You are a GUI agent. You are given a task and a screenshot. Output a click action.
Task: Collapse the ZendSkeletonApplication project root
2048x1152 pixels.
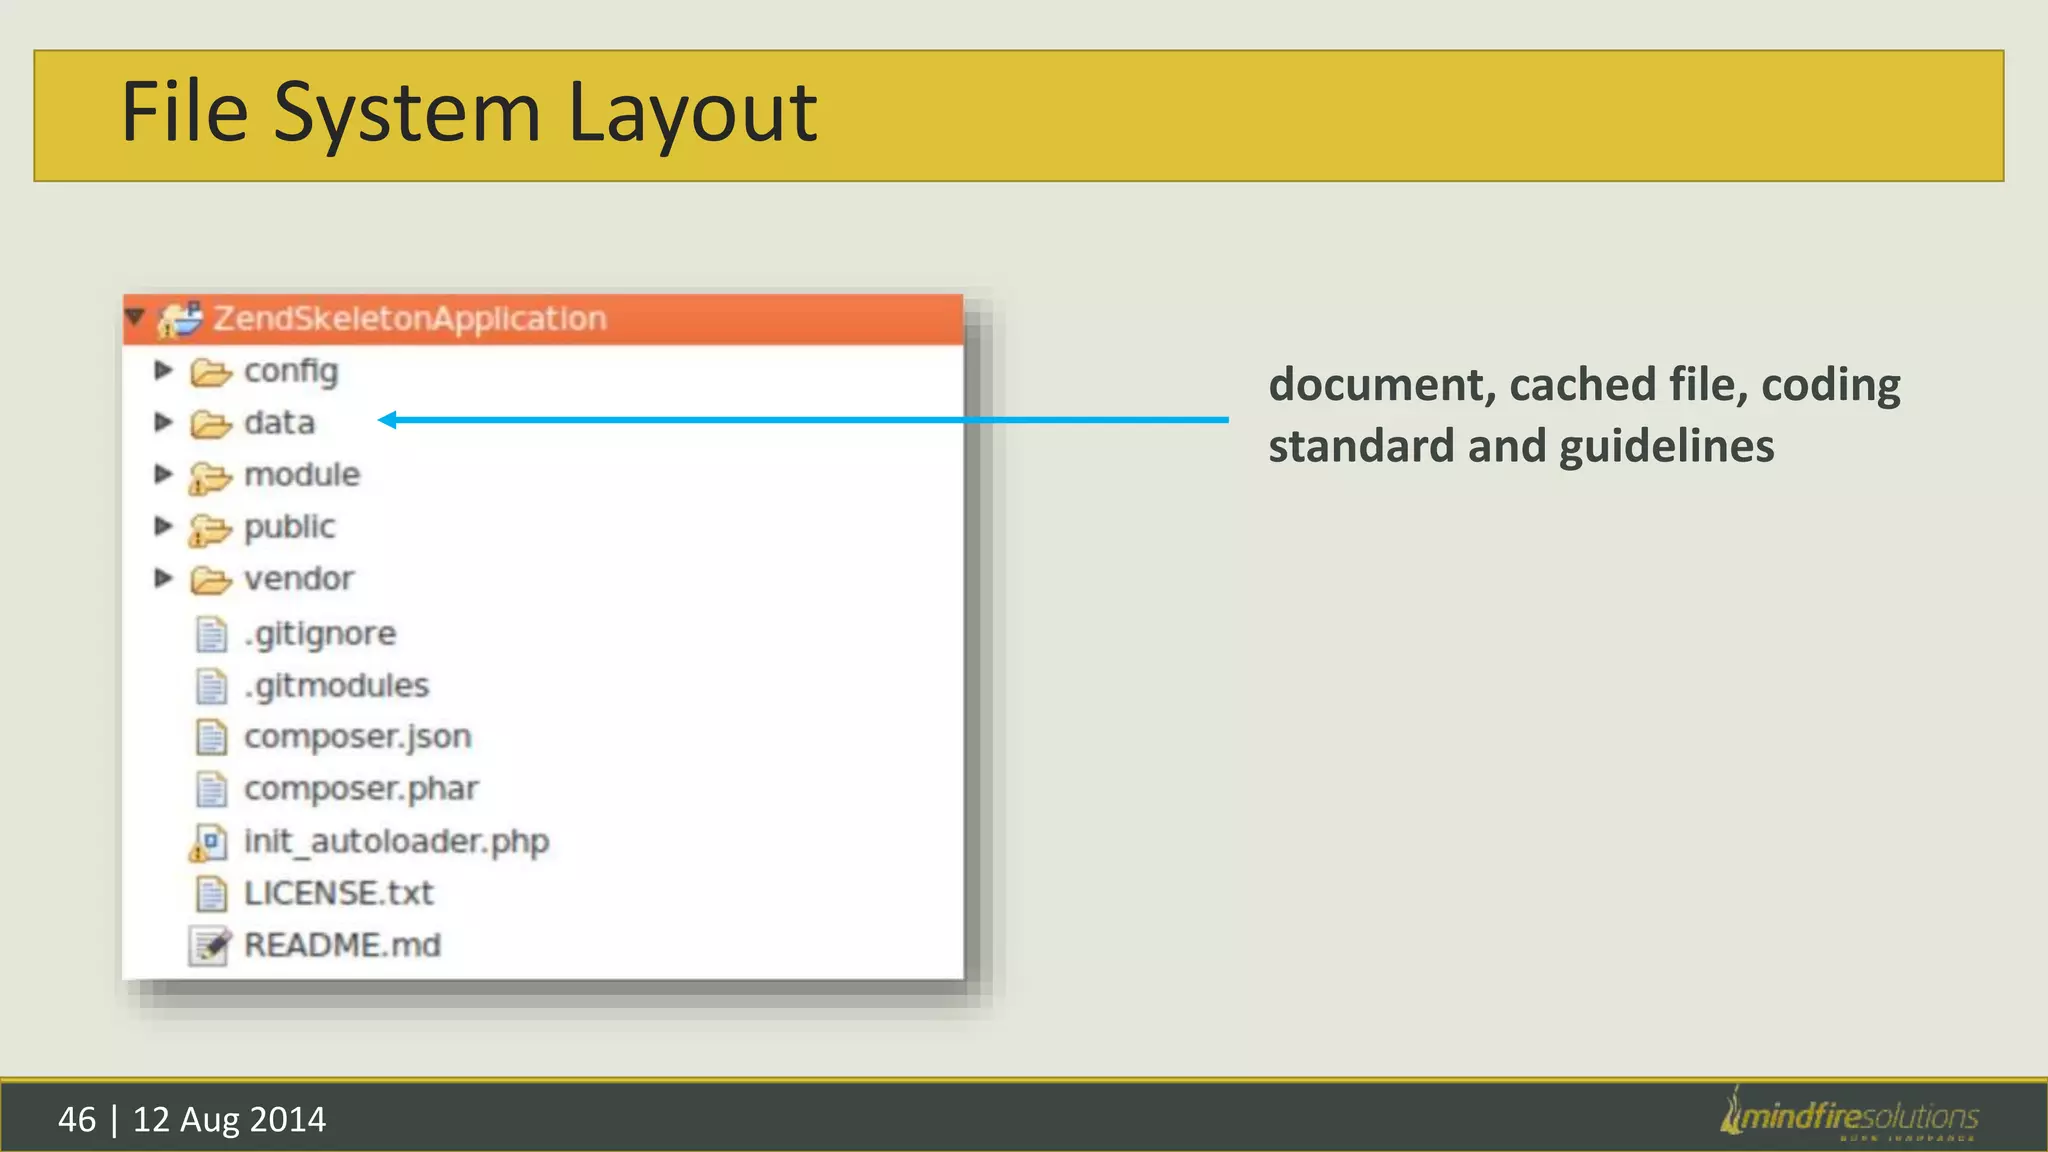[x=135, y=318]
